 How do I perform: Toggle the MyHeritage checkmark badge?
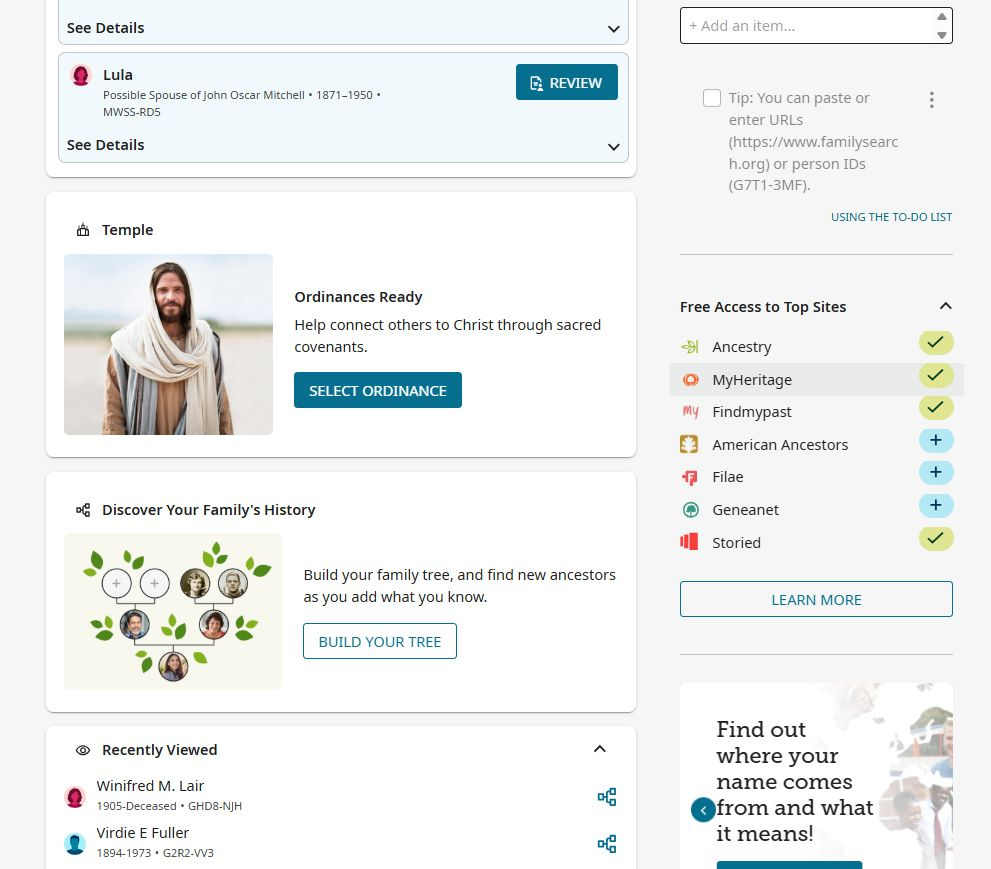point(936,375)
